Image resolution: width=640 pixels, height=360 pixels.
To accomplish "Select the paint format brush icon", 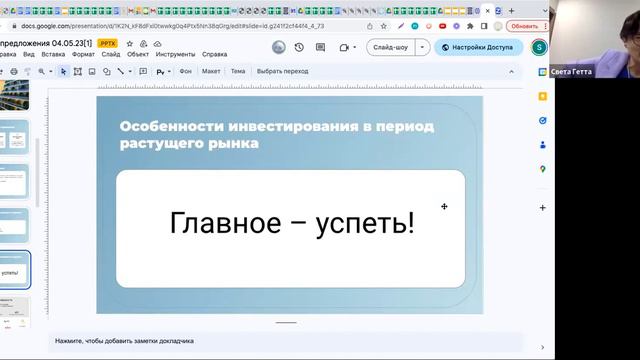I will [27, 71].
